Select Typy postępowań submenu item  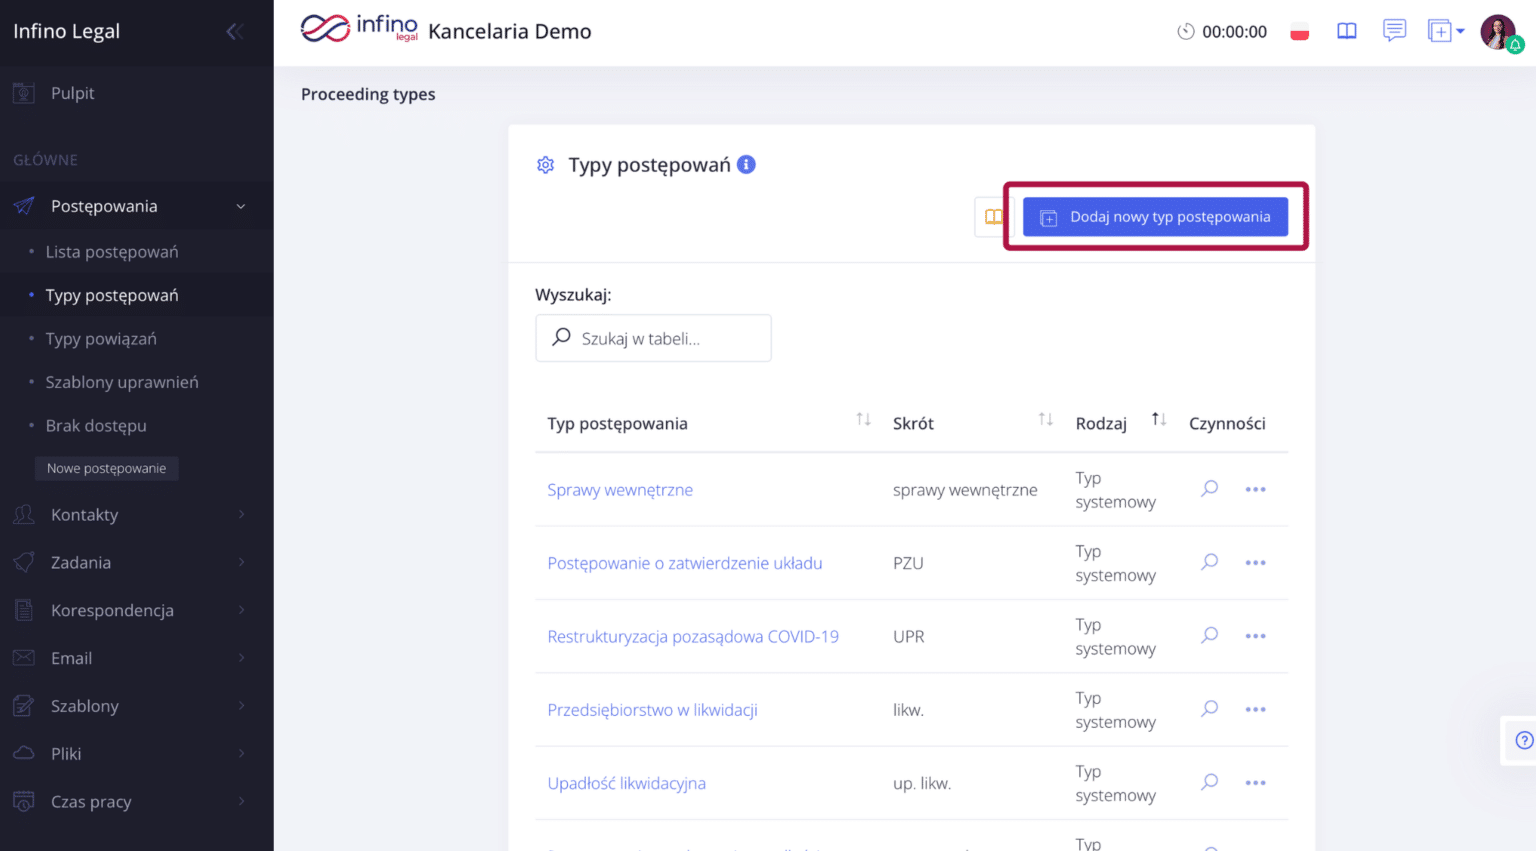112,295
